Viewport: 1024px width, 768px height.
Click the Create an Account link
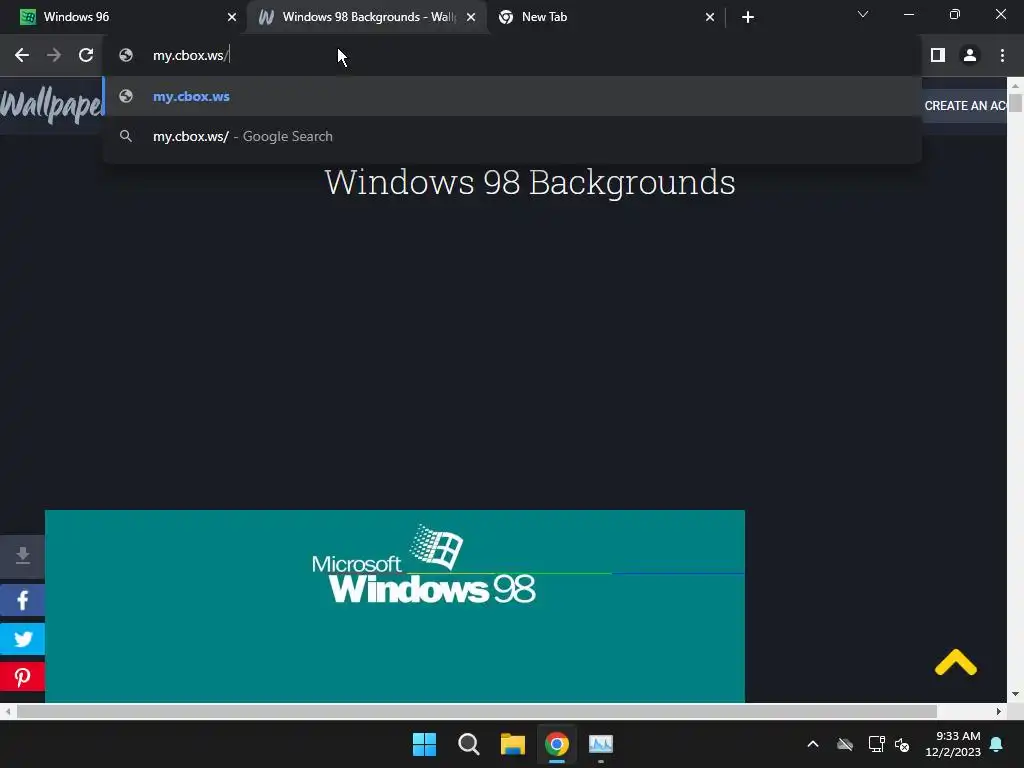pyautogui.click(x=965, y=106)
